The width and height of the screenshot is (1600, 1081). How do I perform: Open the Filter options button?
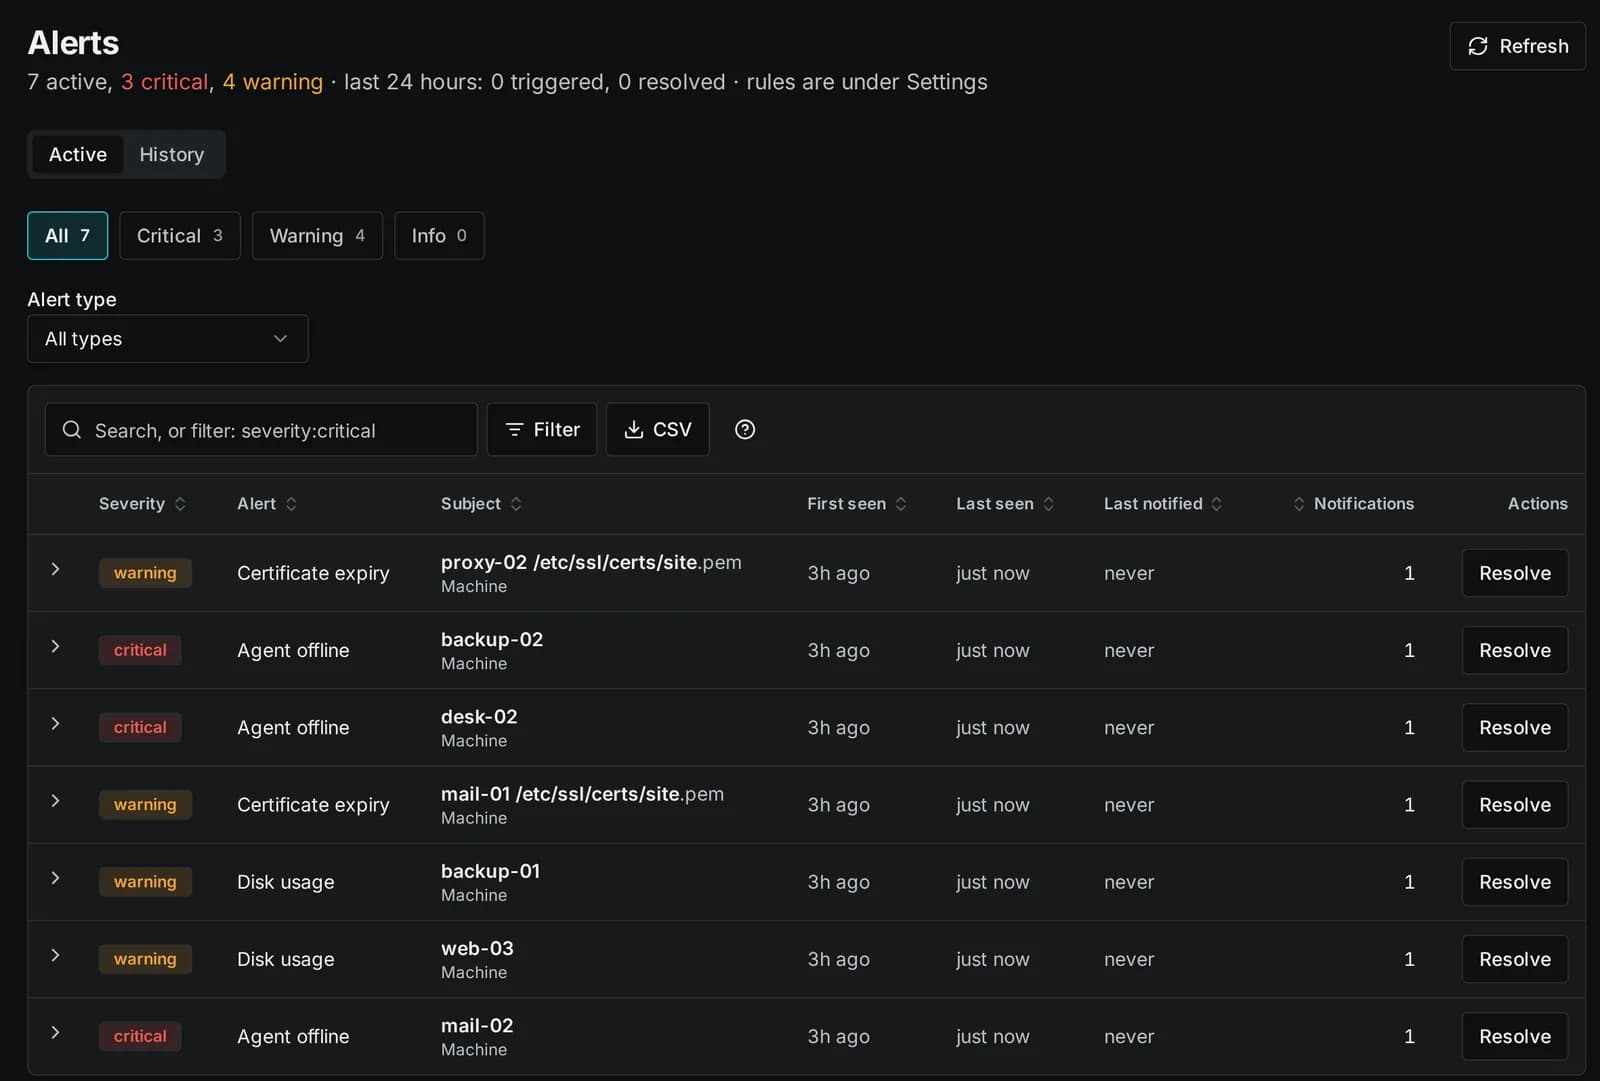pos(542,430)
